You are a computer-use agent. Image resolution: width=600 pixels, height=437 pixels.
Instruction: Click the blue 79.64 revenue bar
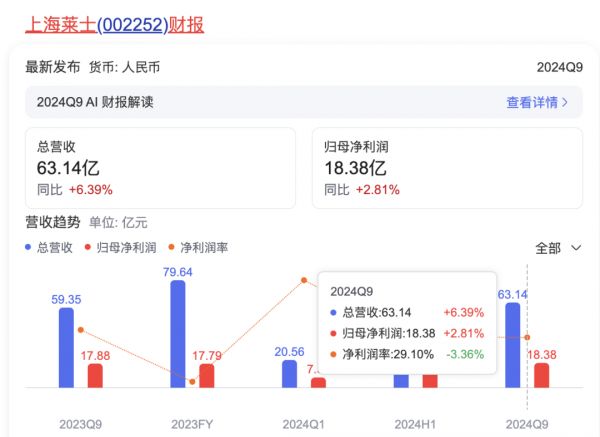(178, 334)
